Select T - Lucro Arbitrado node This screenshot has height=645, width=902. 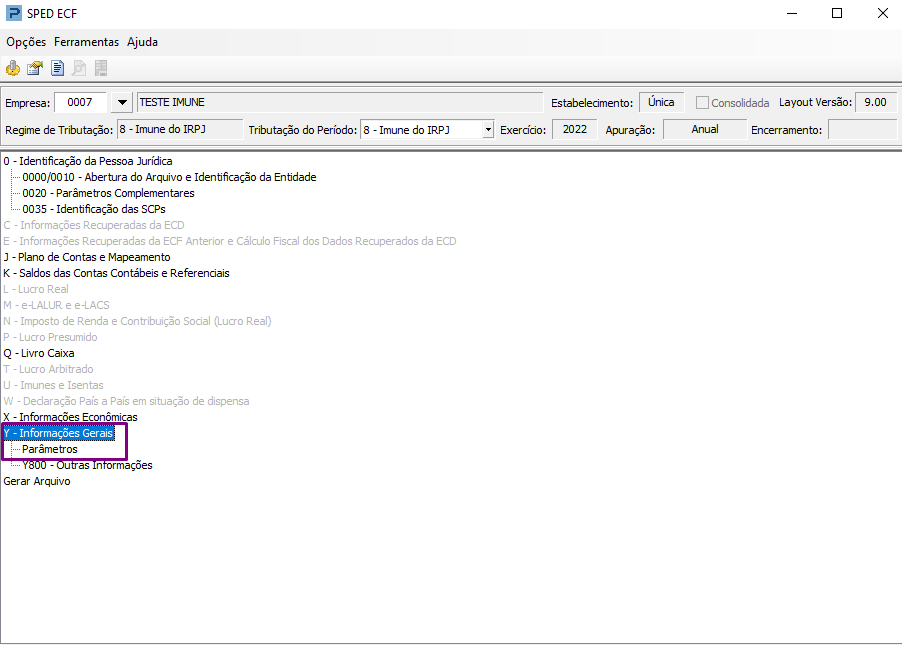(48, 369)
